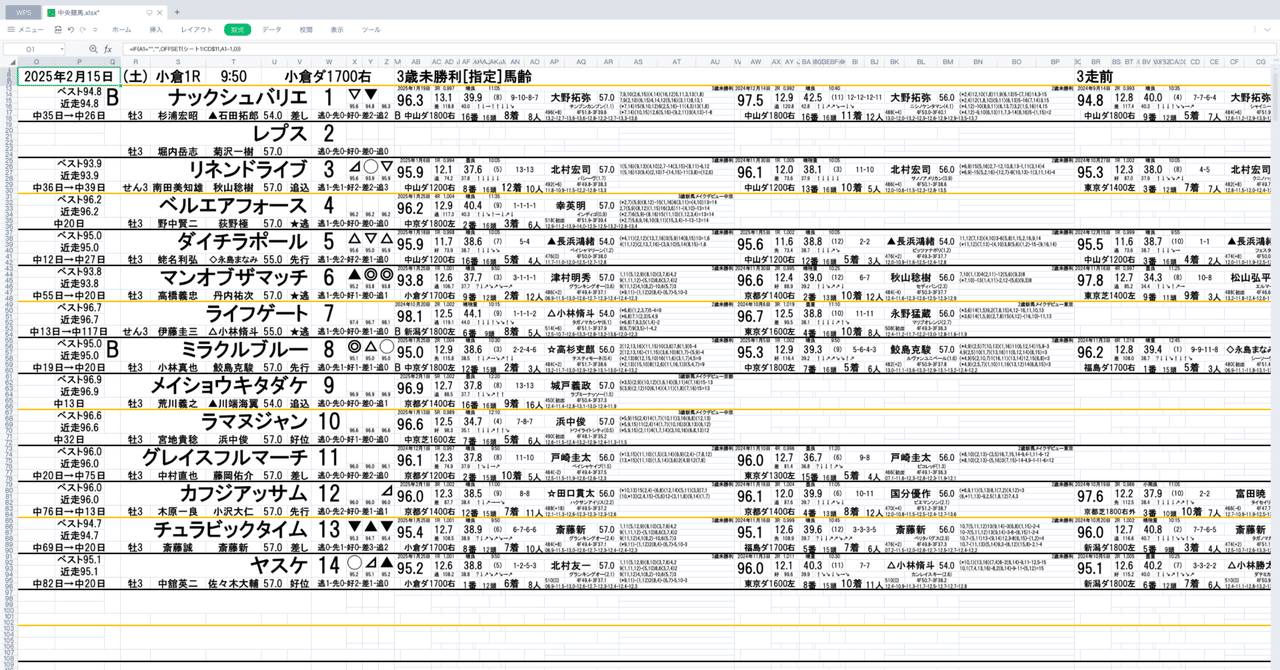Screen dimensions: 1280x670
Task: Click the pin icon on the document tab
Action: [x=148, y=13]
